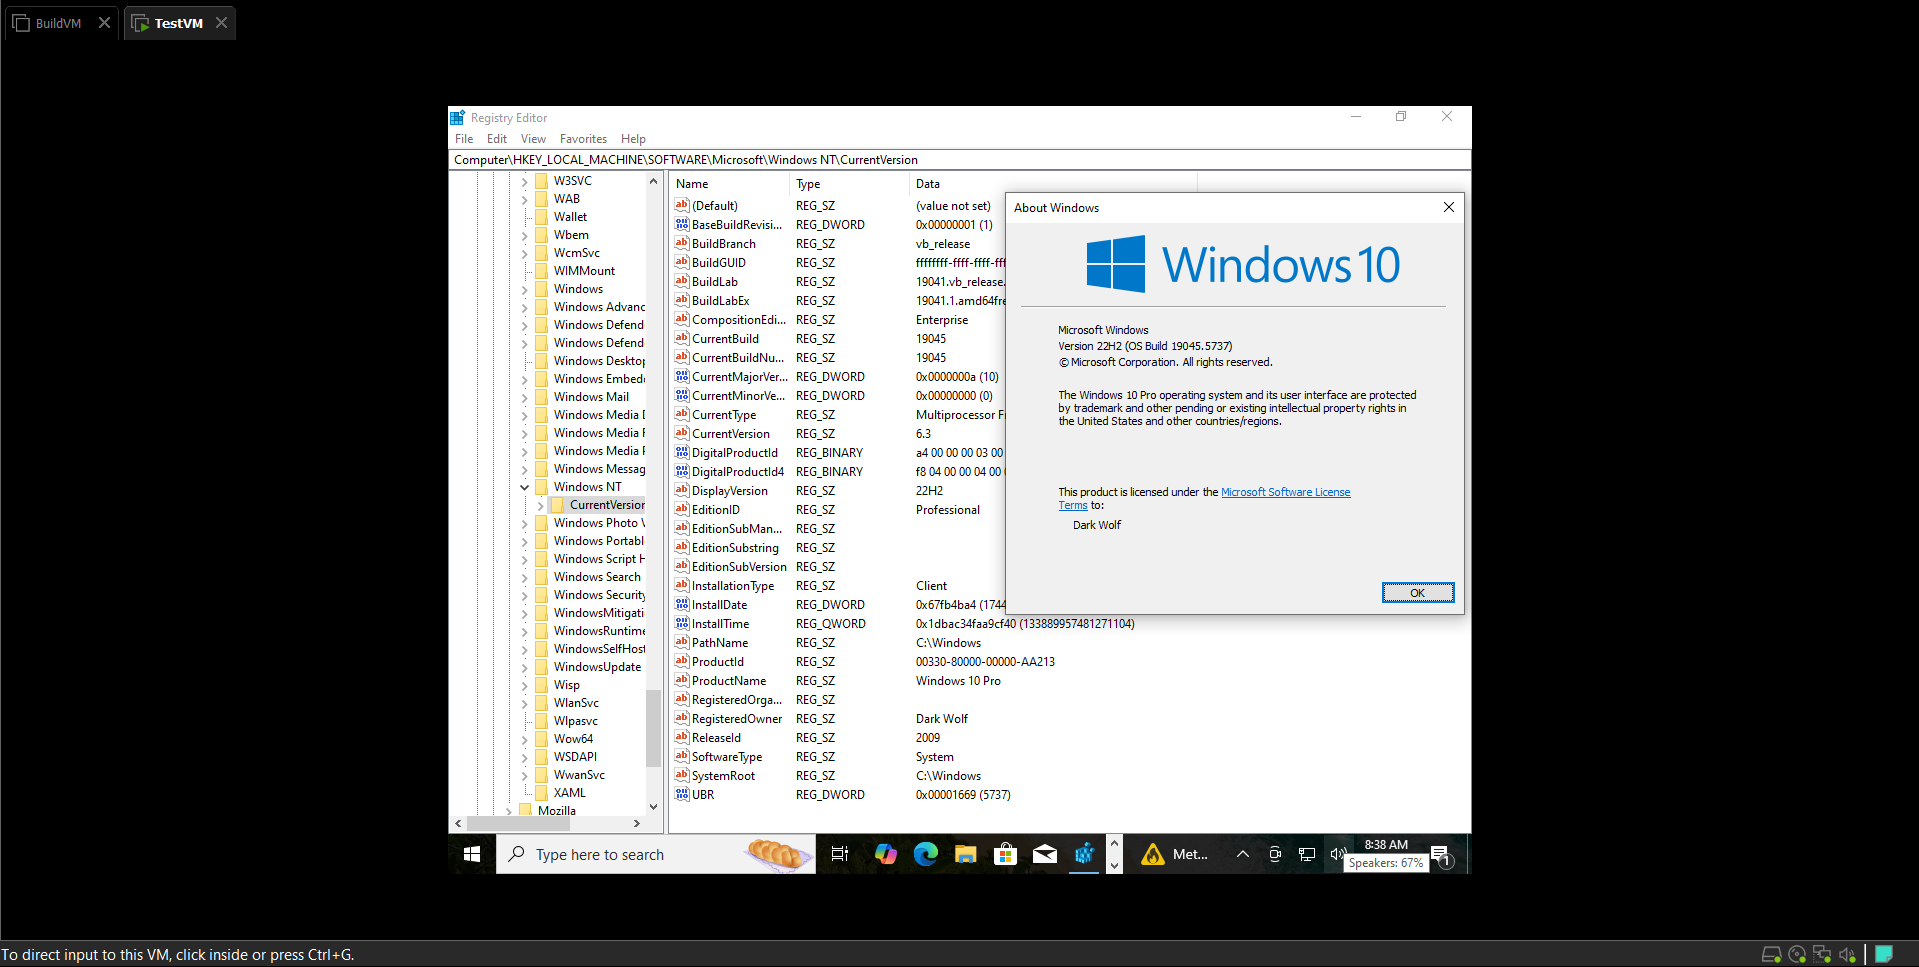Viewport: 1919px width, 967px height.
Task: Open Microsoft Edge from the taskbar
Action: pyautogui.click(x=926, y=854)
